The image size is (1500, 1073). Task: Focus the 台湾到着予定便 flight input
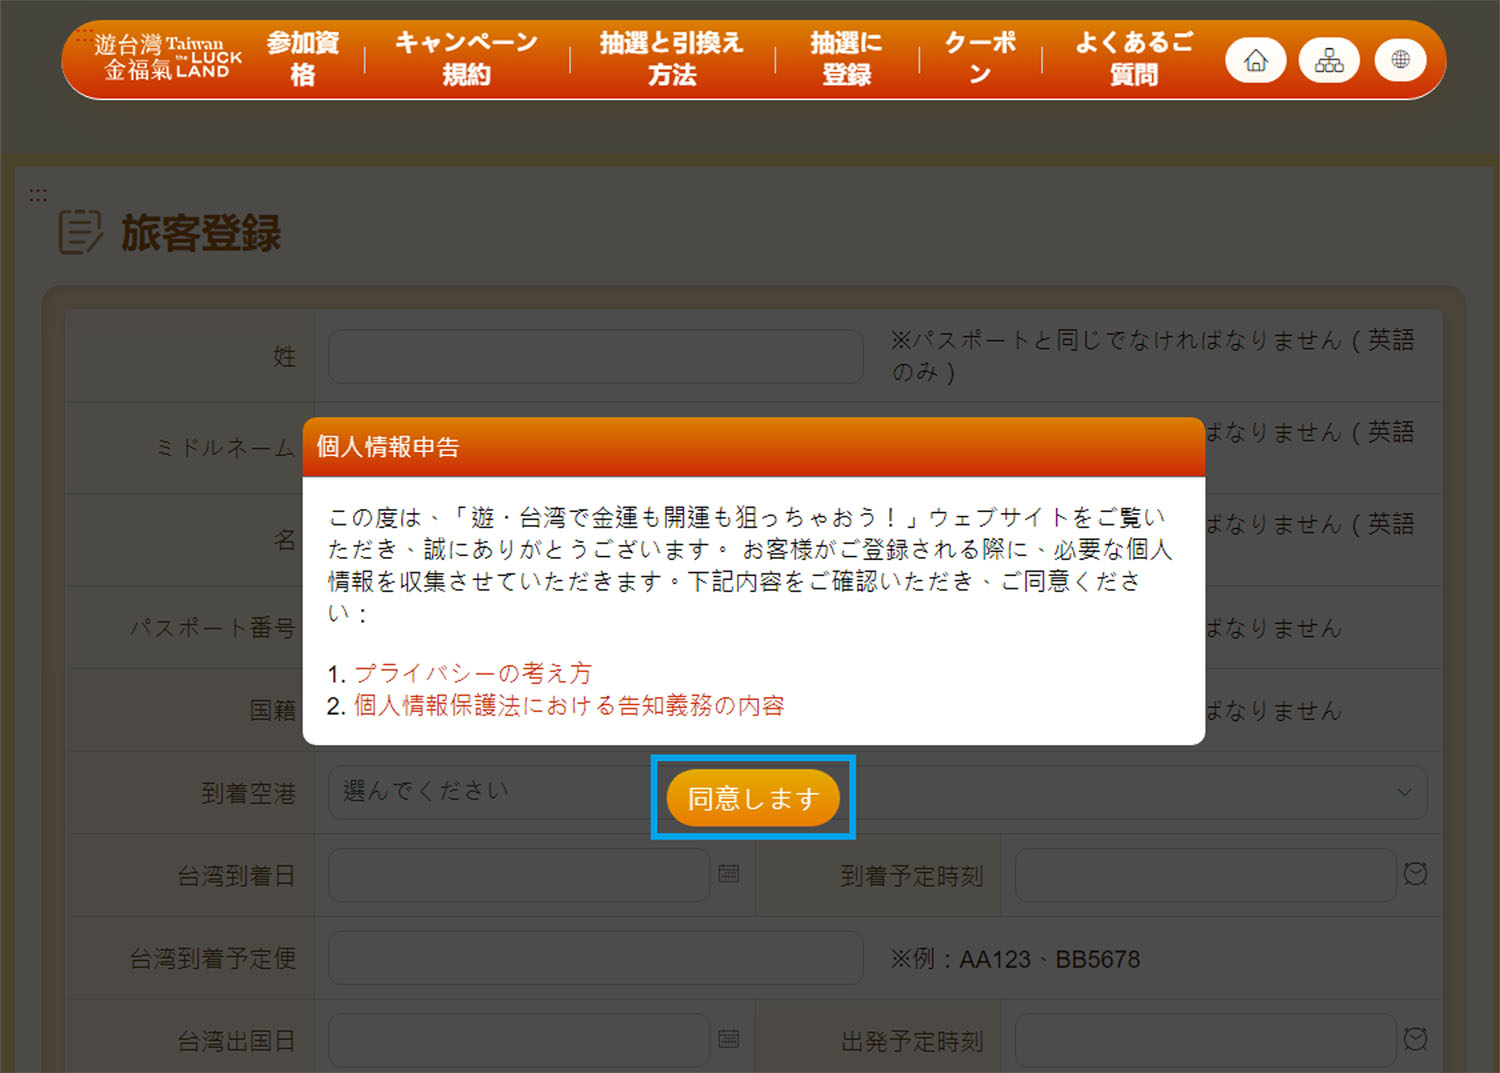coord(595,958)
